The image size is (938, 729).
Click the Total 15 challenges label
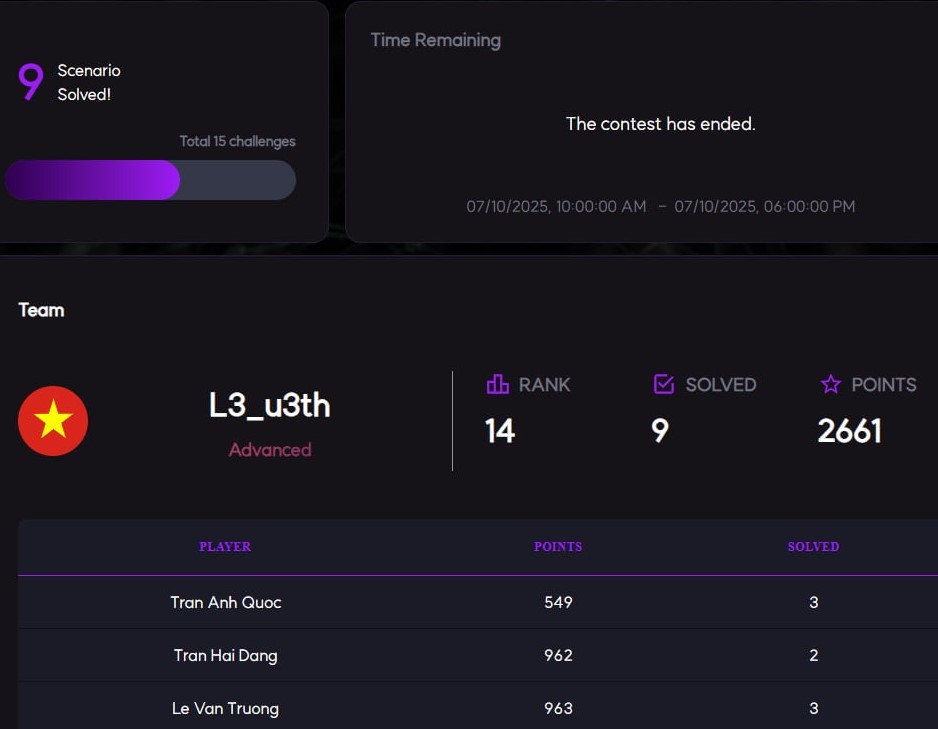click(x=237, y=141)
